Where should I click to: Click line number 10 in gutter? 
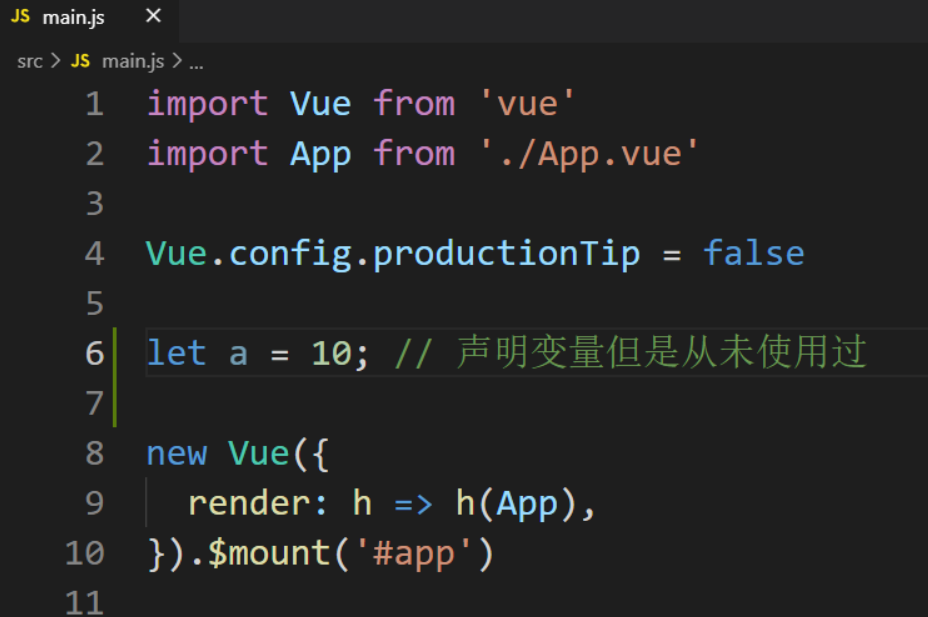pos(85,552)
